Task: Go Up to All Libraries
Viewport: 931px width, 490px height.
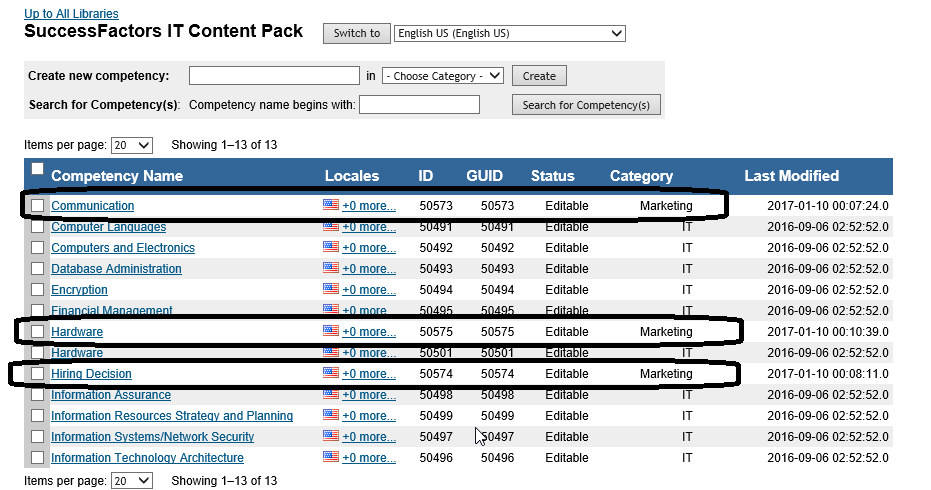Action: [71, 13]
